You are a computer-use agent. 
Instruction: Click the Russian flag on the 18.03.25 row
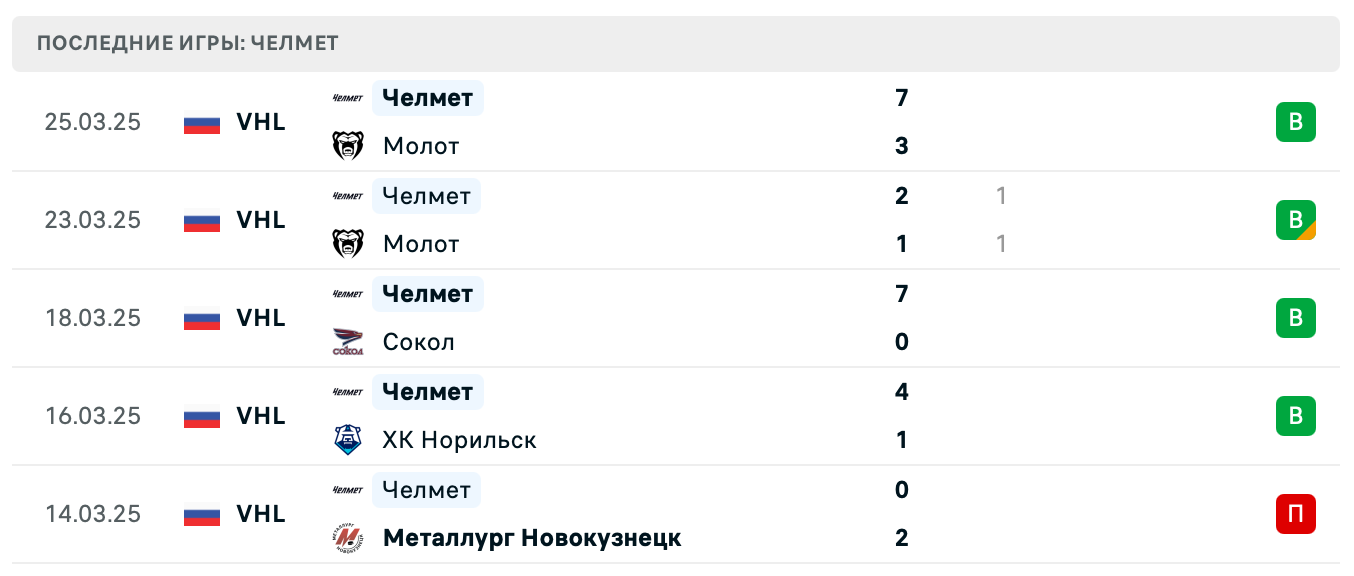click(201, 318)
